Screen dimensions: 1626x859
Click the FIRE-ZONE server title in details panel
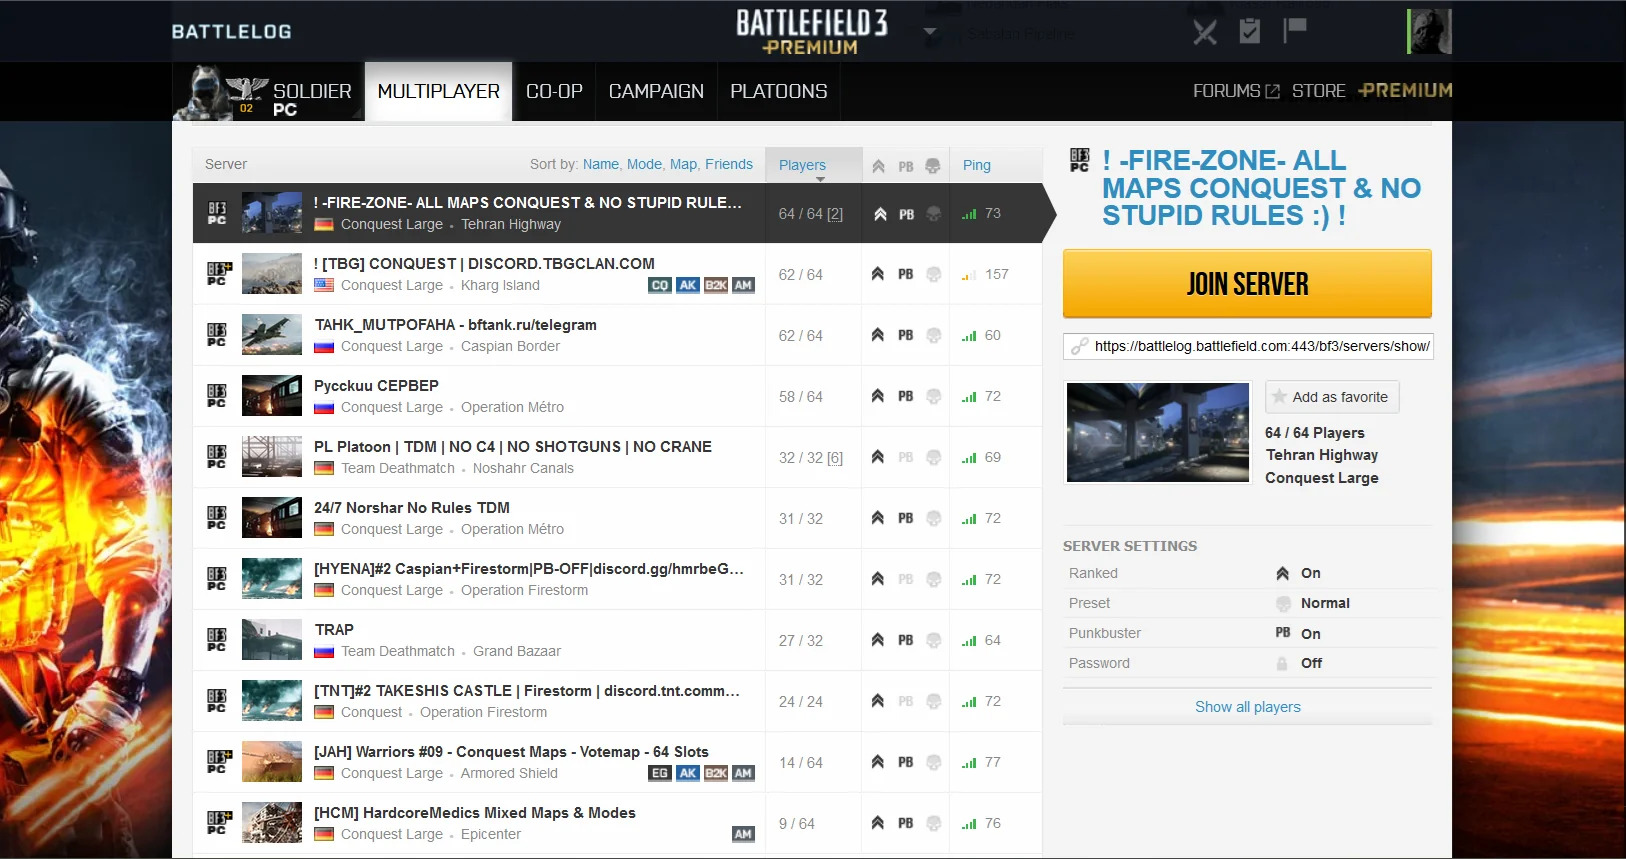click(x=1261, y=188)
